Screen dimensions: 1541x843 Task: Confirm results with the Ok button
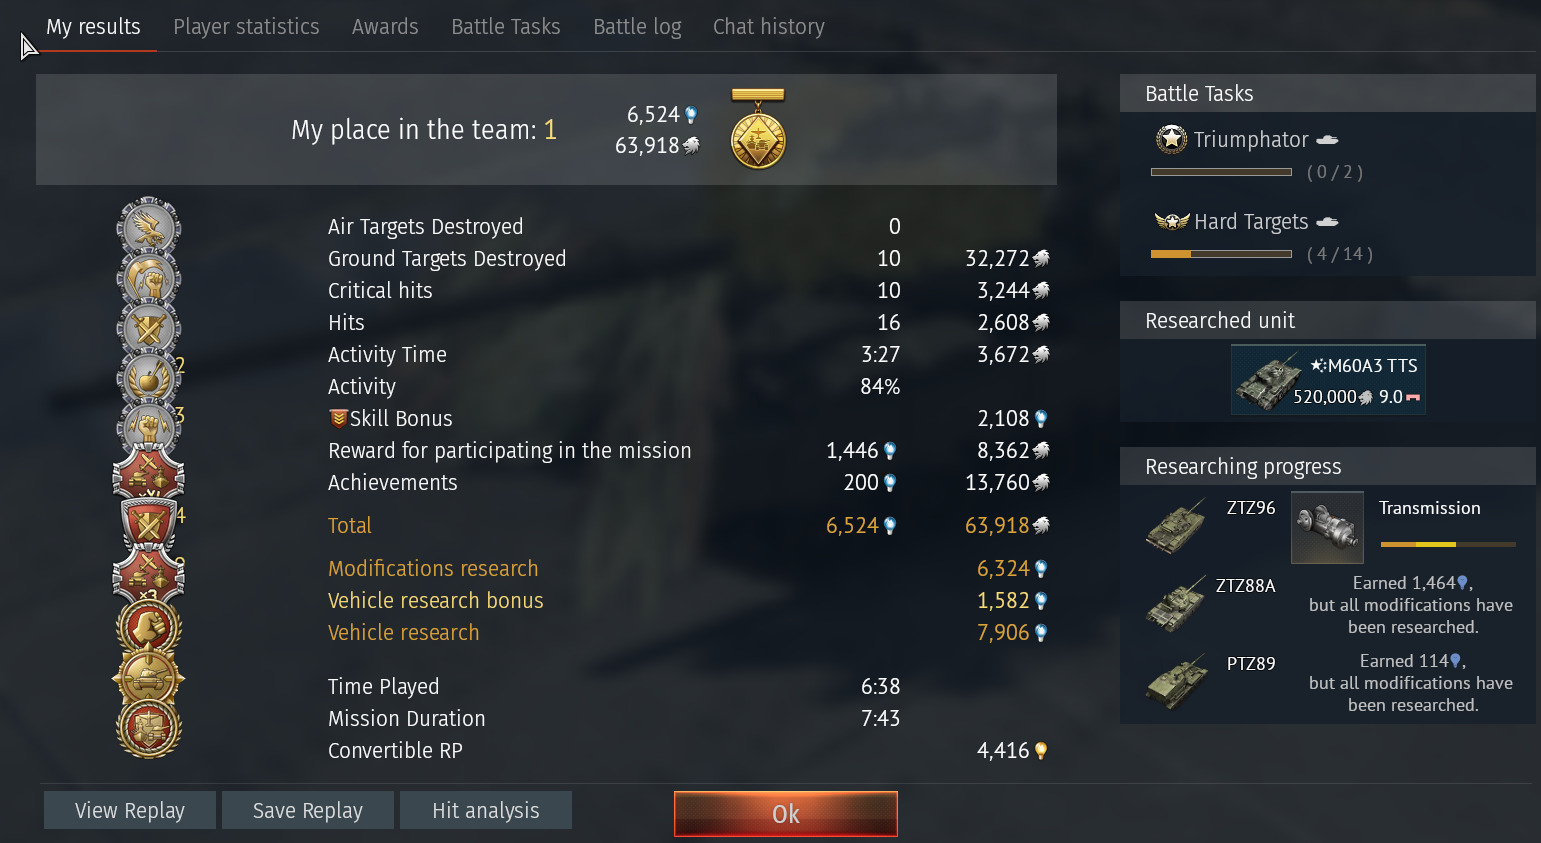pos(786,814)
